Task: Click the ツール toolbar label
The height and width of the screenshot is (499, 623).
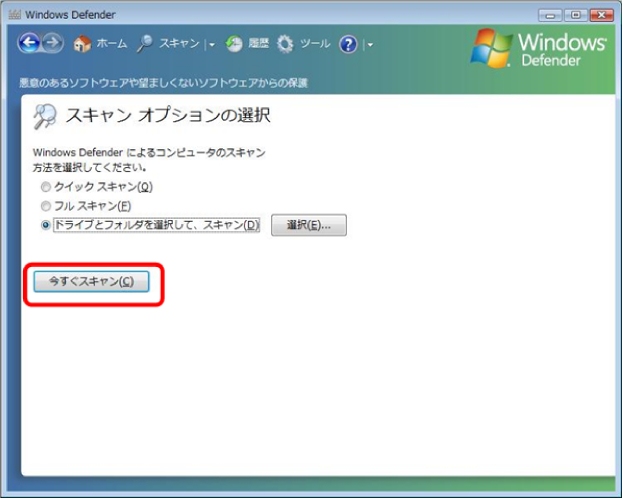Action: (315, 44)
